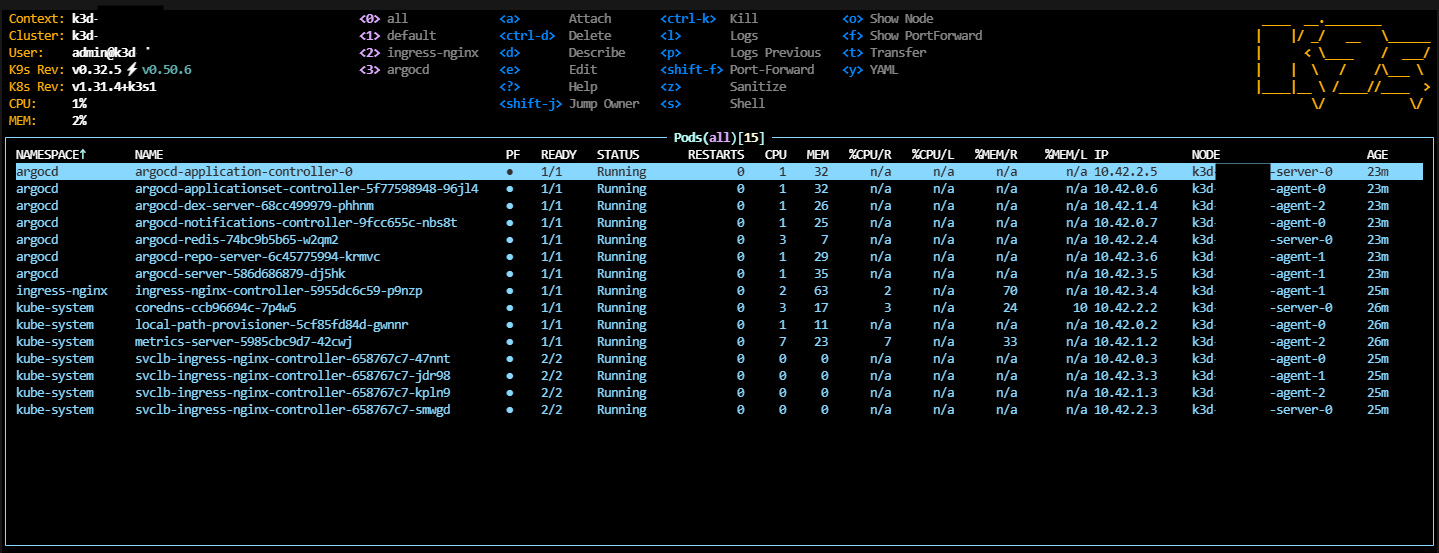The image size is (1439, 553).
Task: Click the Pods(all)[15] table title
Action: (x=719, y=137)
